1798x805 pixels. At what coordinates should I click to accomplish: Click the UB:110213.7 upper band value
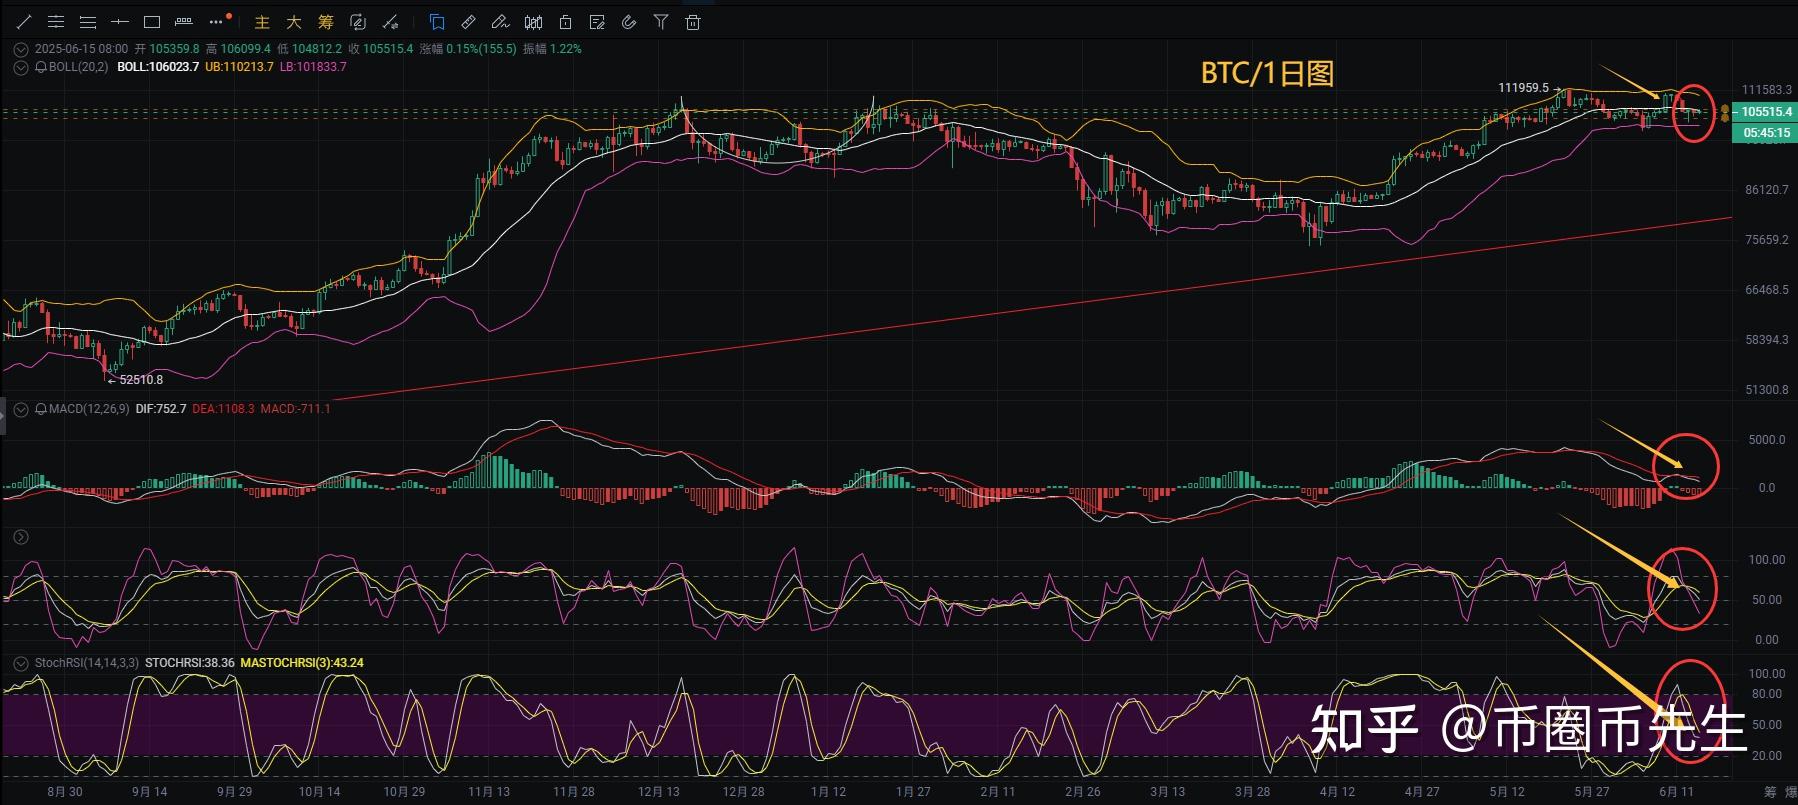coord(239,67)
